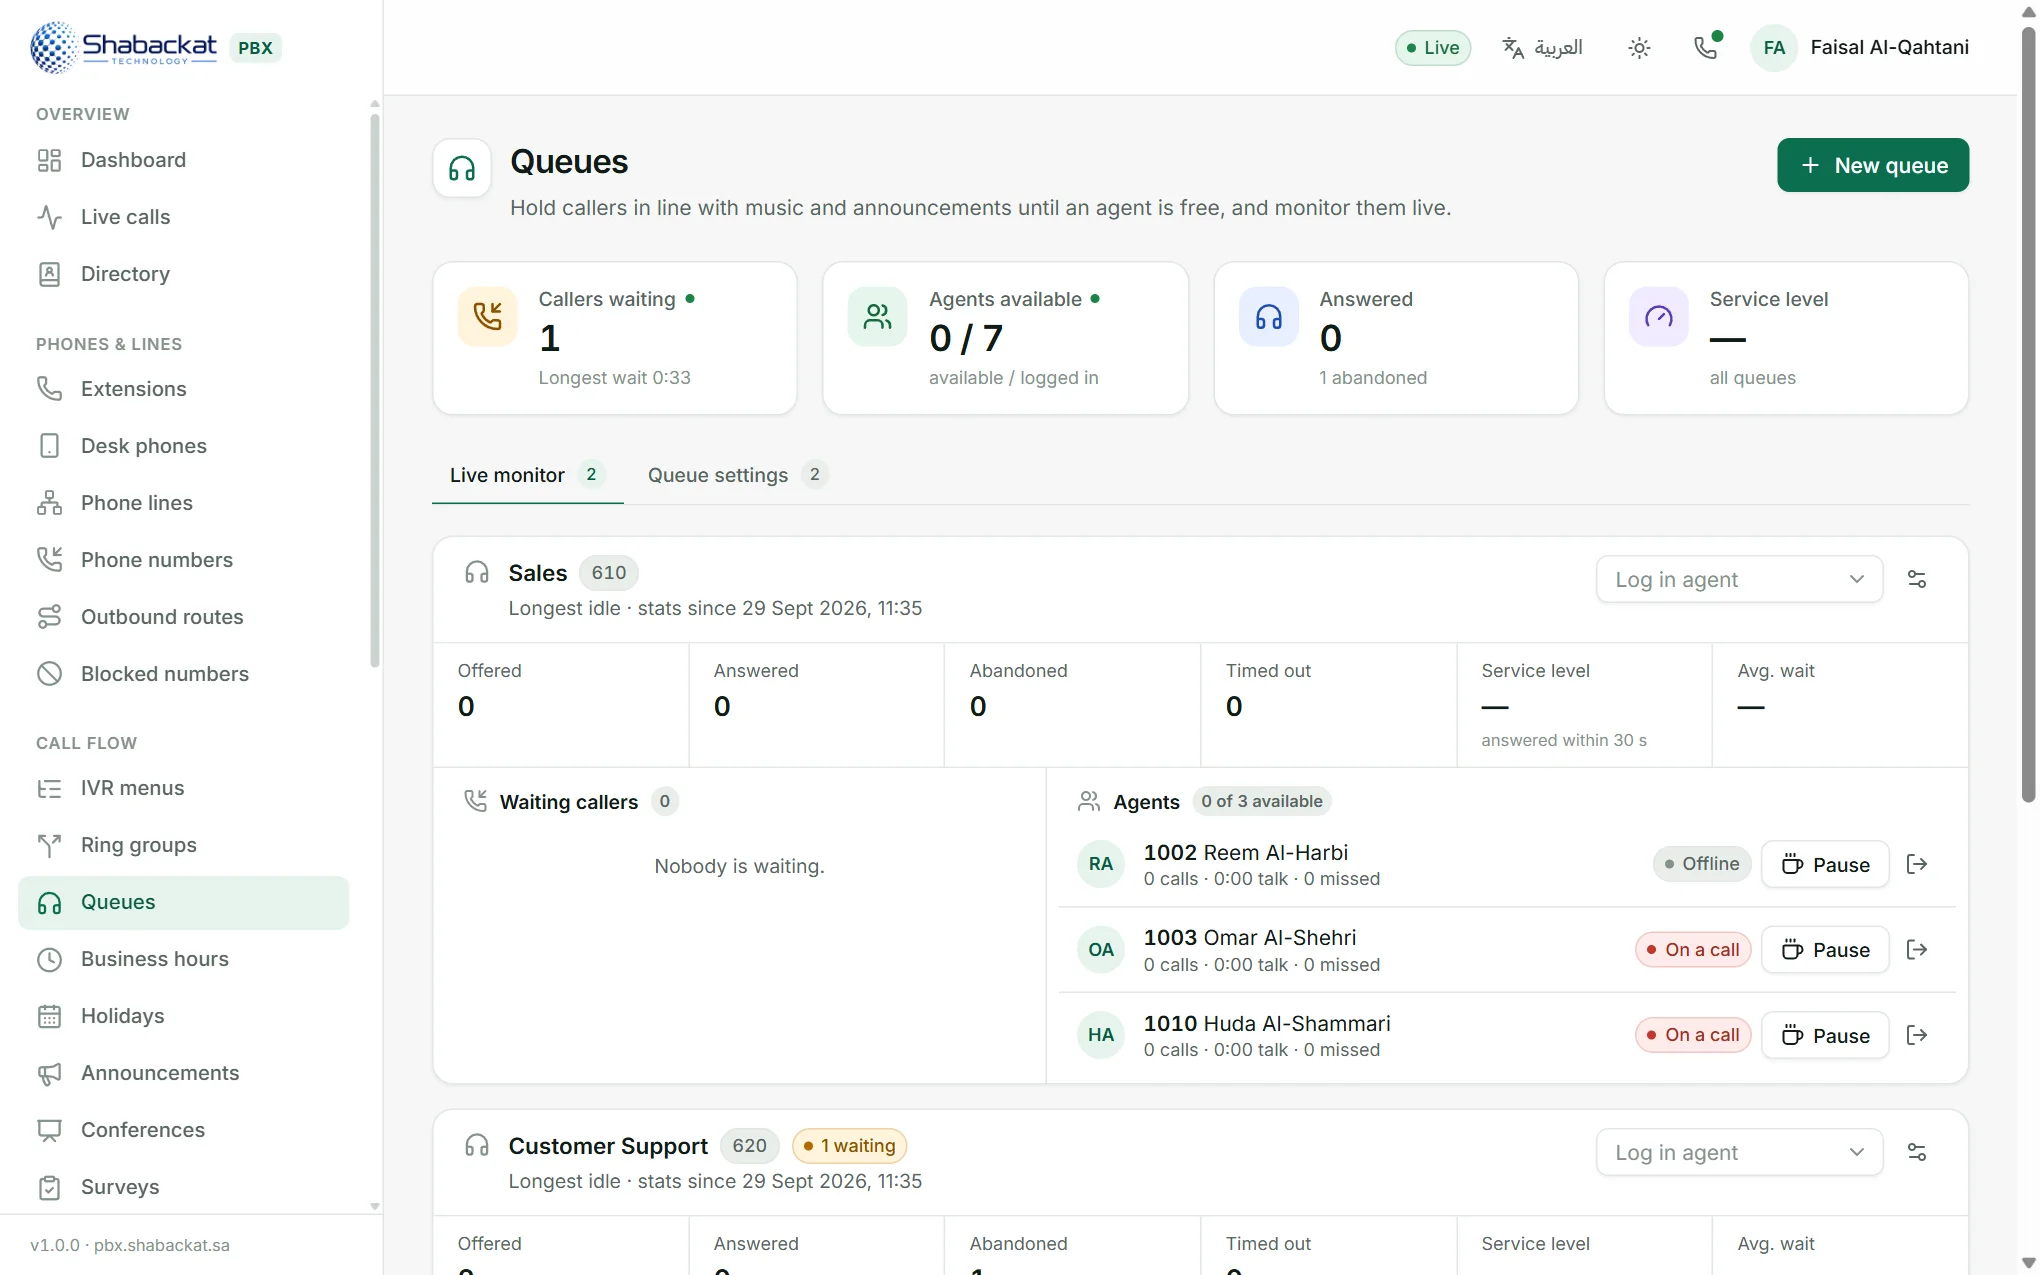This screenshot has height=1275, width=2040.
Task: Click the Waiting callers phone icon
Action: pos(475,801)
